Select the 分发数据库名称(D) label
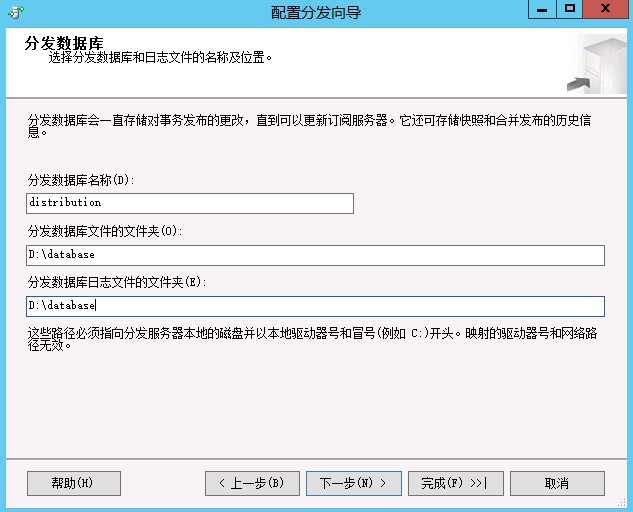633x512 pixels. [x=81, y=180]
